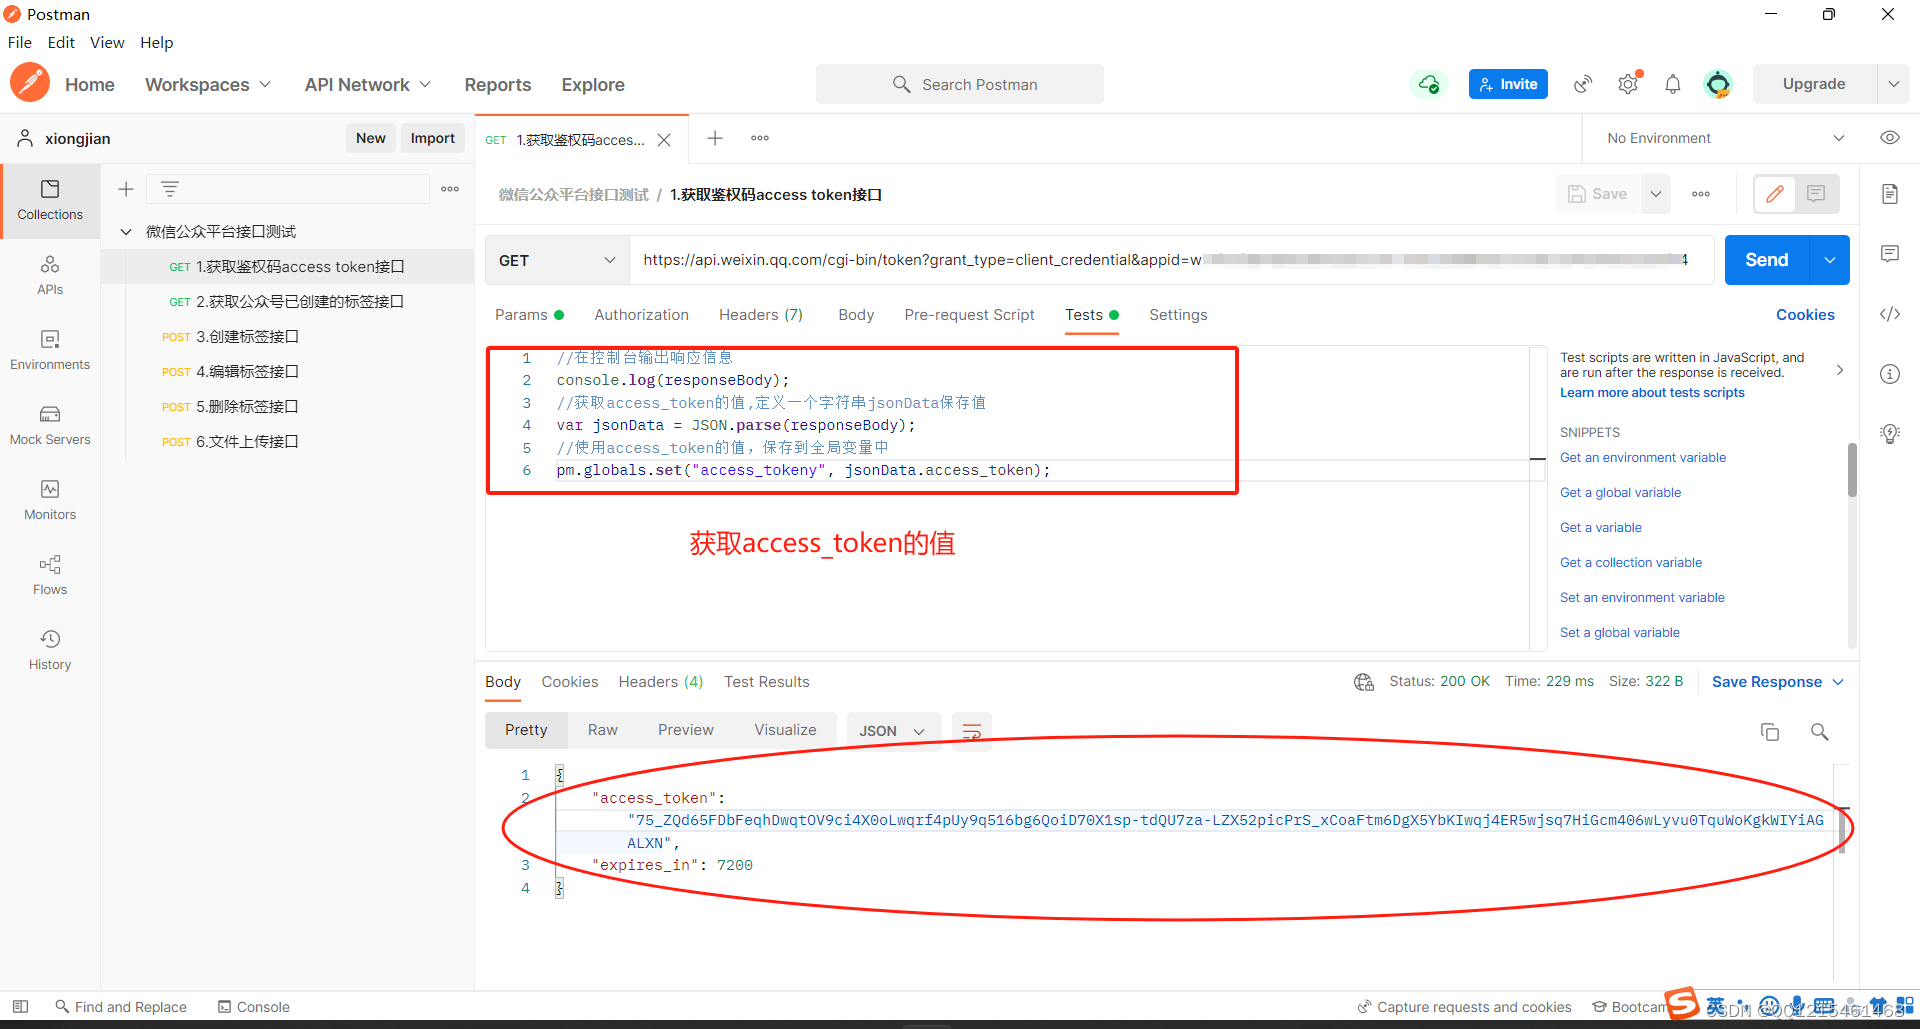Switch to build mode pencil icon
This screenshot has width=1920, height=1029.
click(1775, 194)
